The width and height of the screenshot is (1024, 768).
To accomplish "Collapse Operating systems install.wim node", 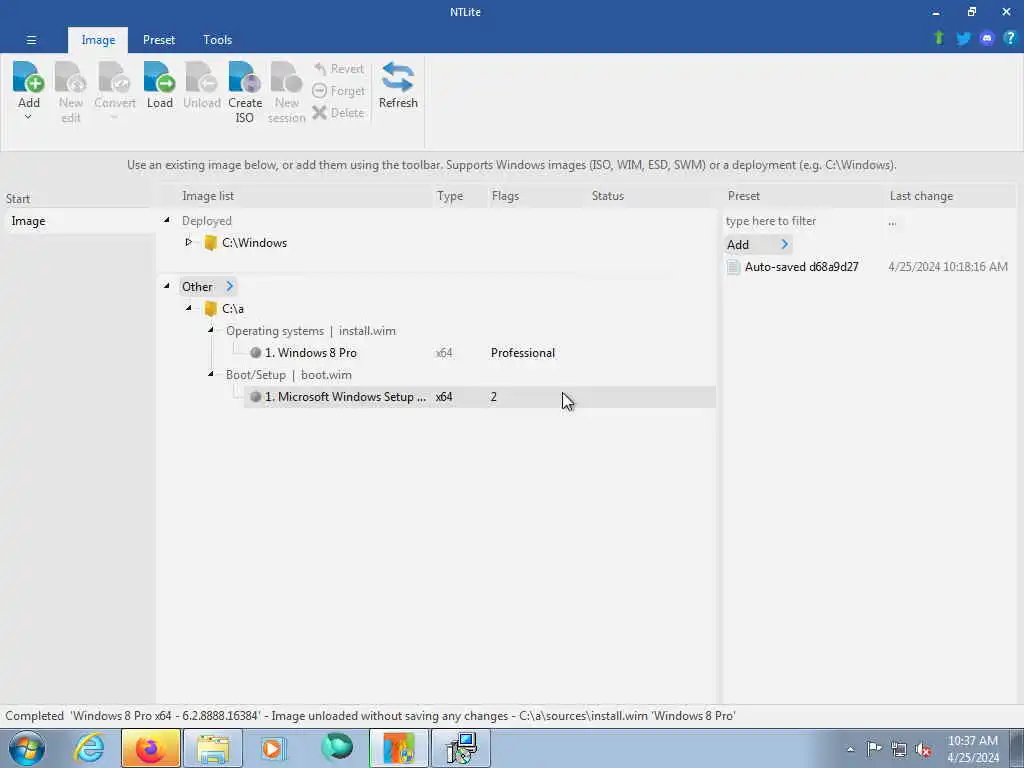I will coord(210,330).
